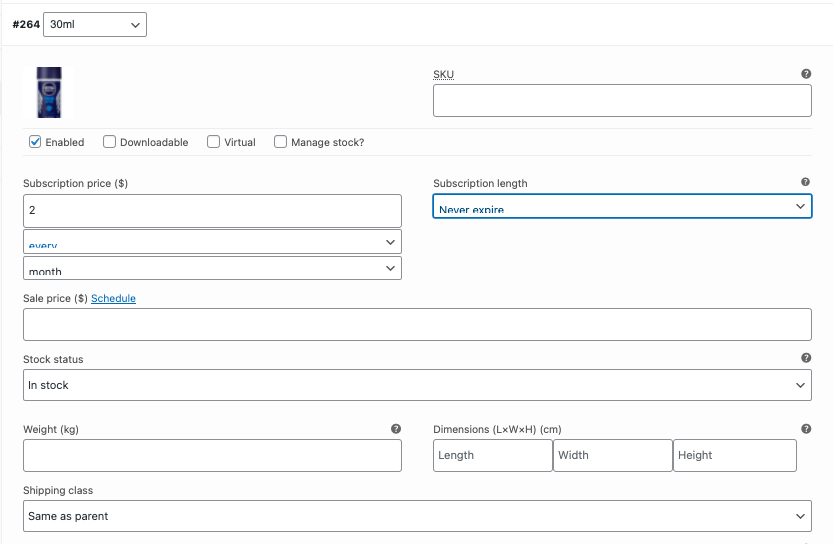Open the 'every' billing interval dropdown
840x544 pixels.
pyautogui.click(x=212, y=242)
